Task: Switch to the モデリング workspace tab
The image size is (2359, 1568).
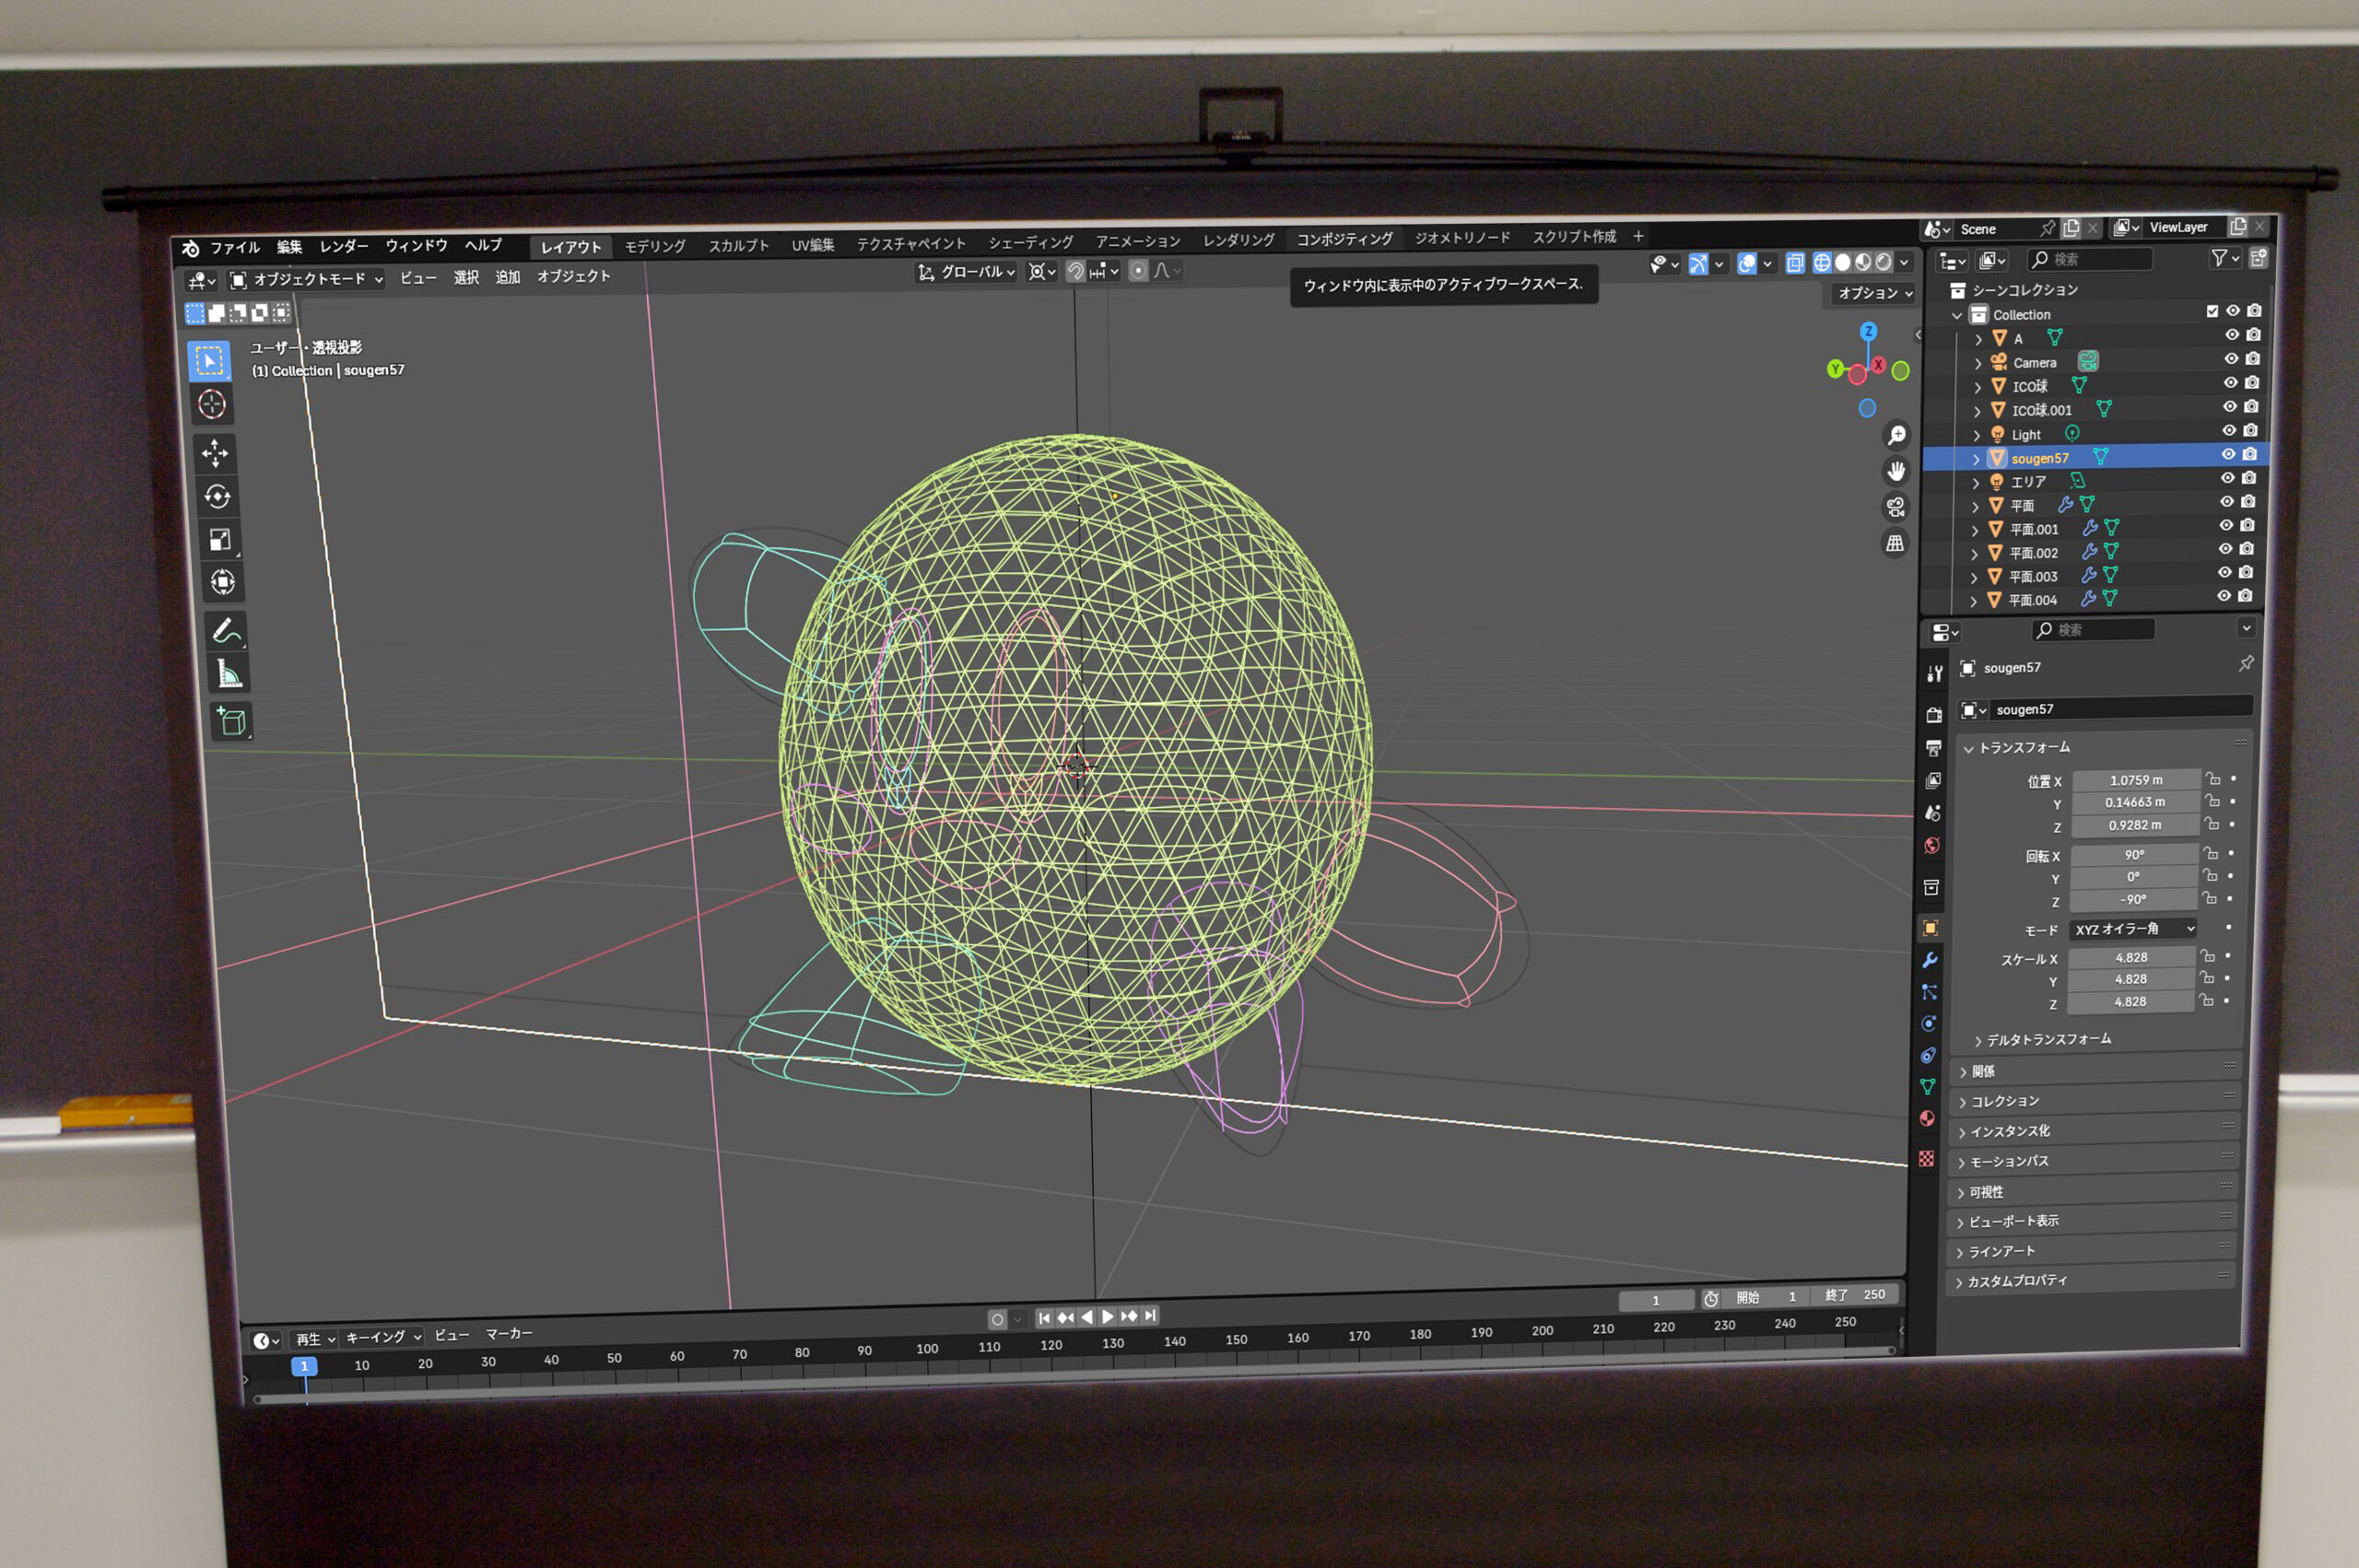Action: tap(655, 247)
